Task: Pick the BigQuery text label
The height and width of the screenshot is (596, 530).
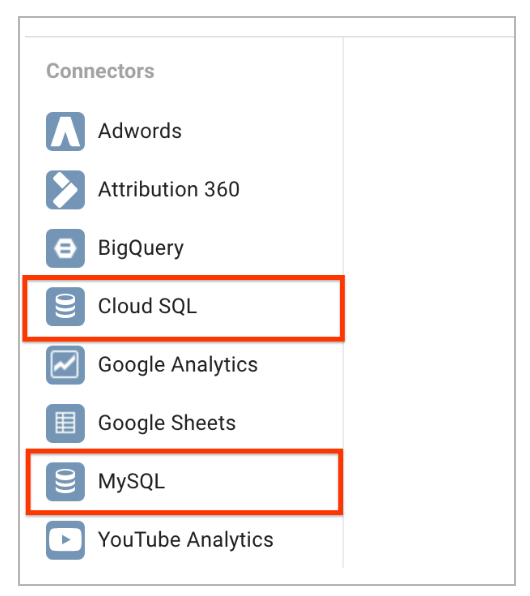Action: (x=141, y=249)
